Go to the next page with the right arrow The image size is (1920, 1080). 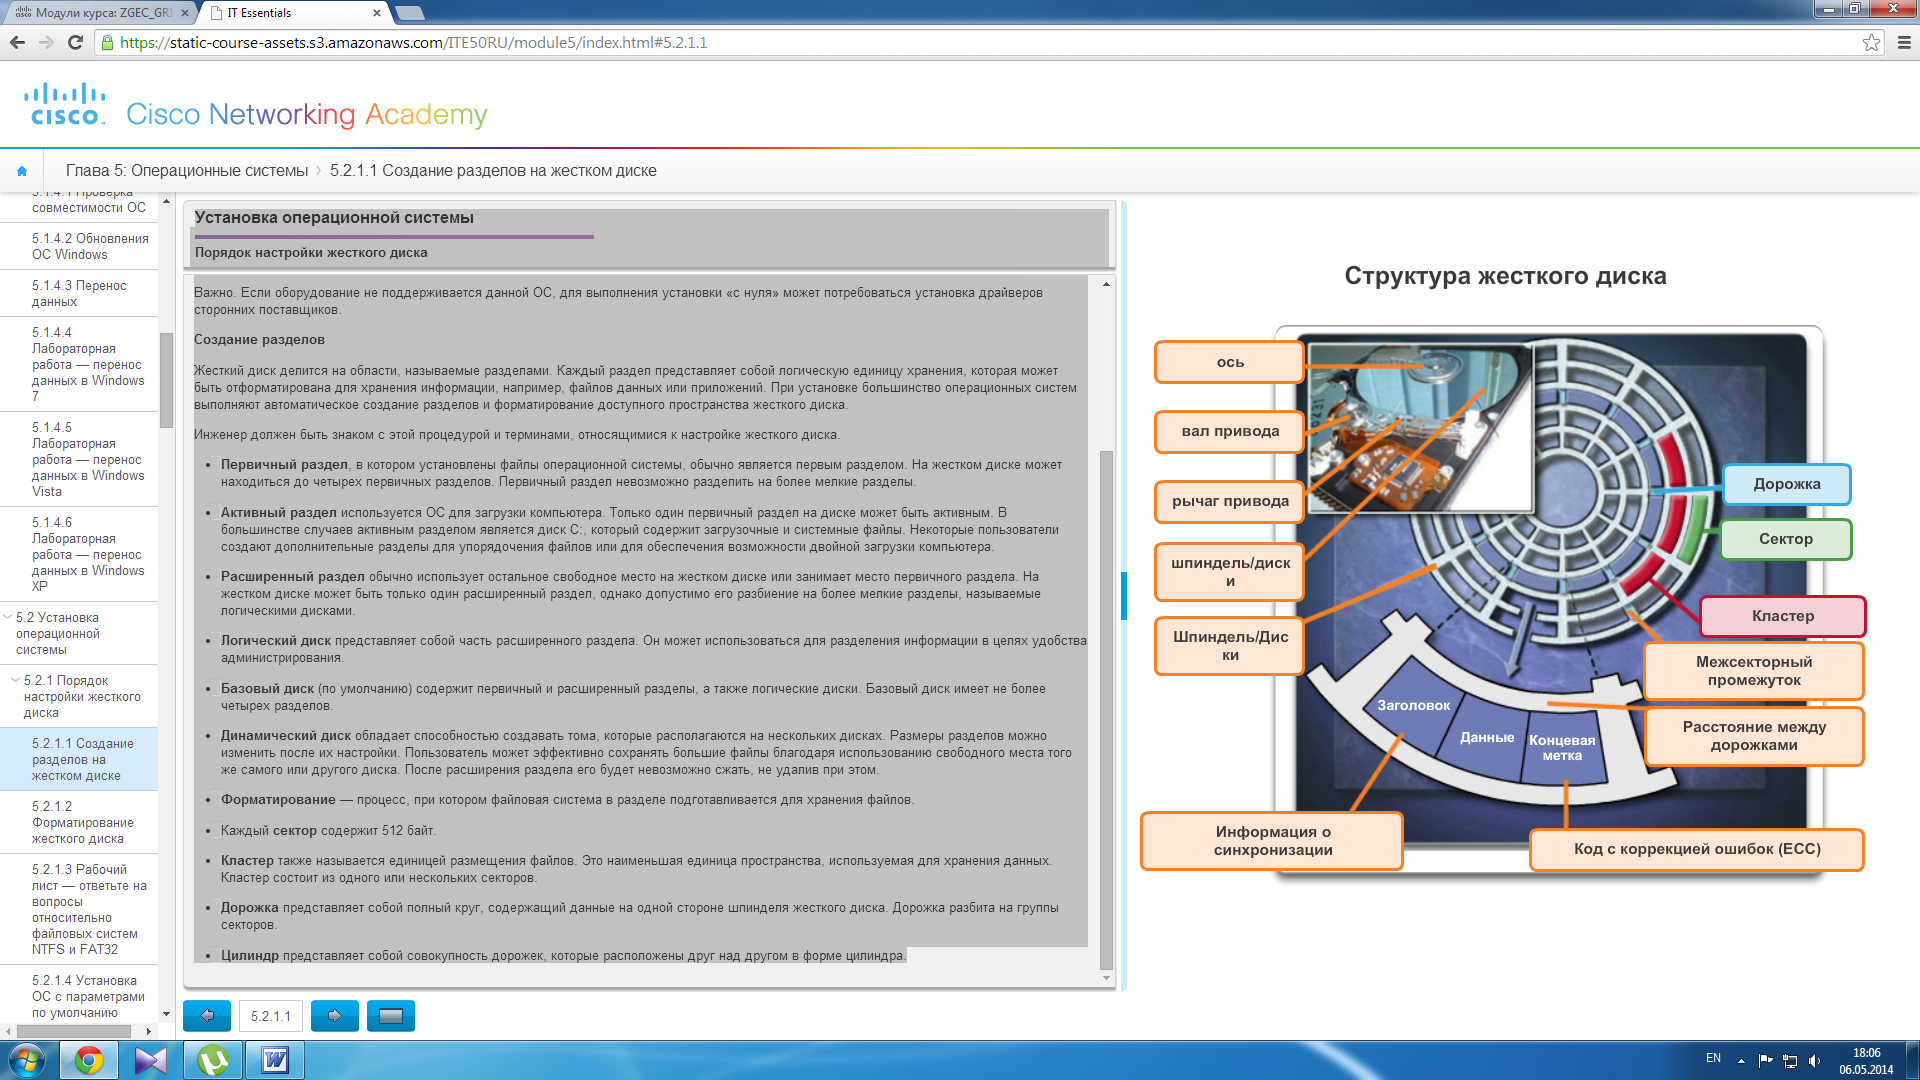tap(335, 1016)
